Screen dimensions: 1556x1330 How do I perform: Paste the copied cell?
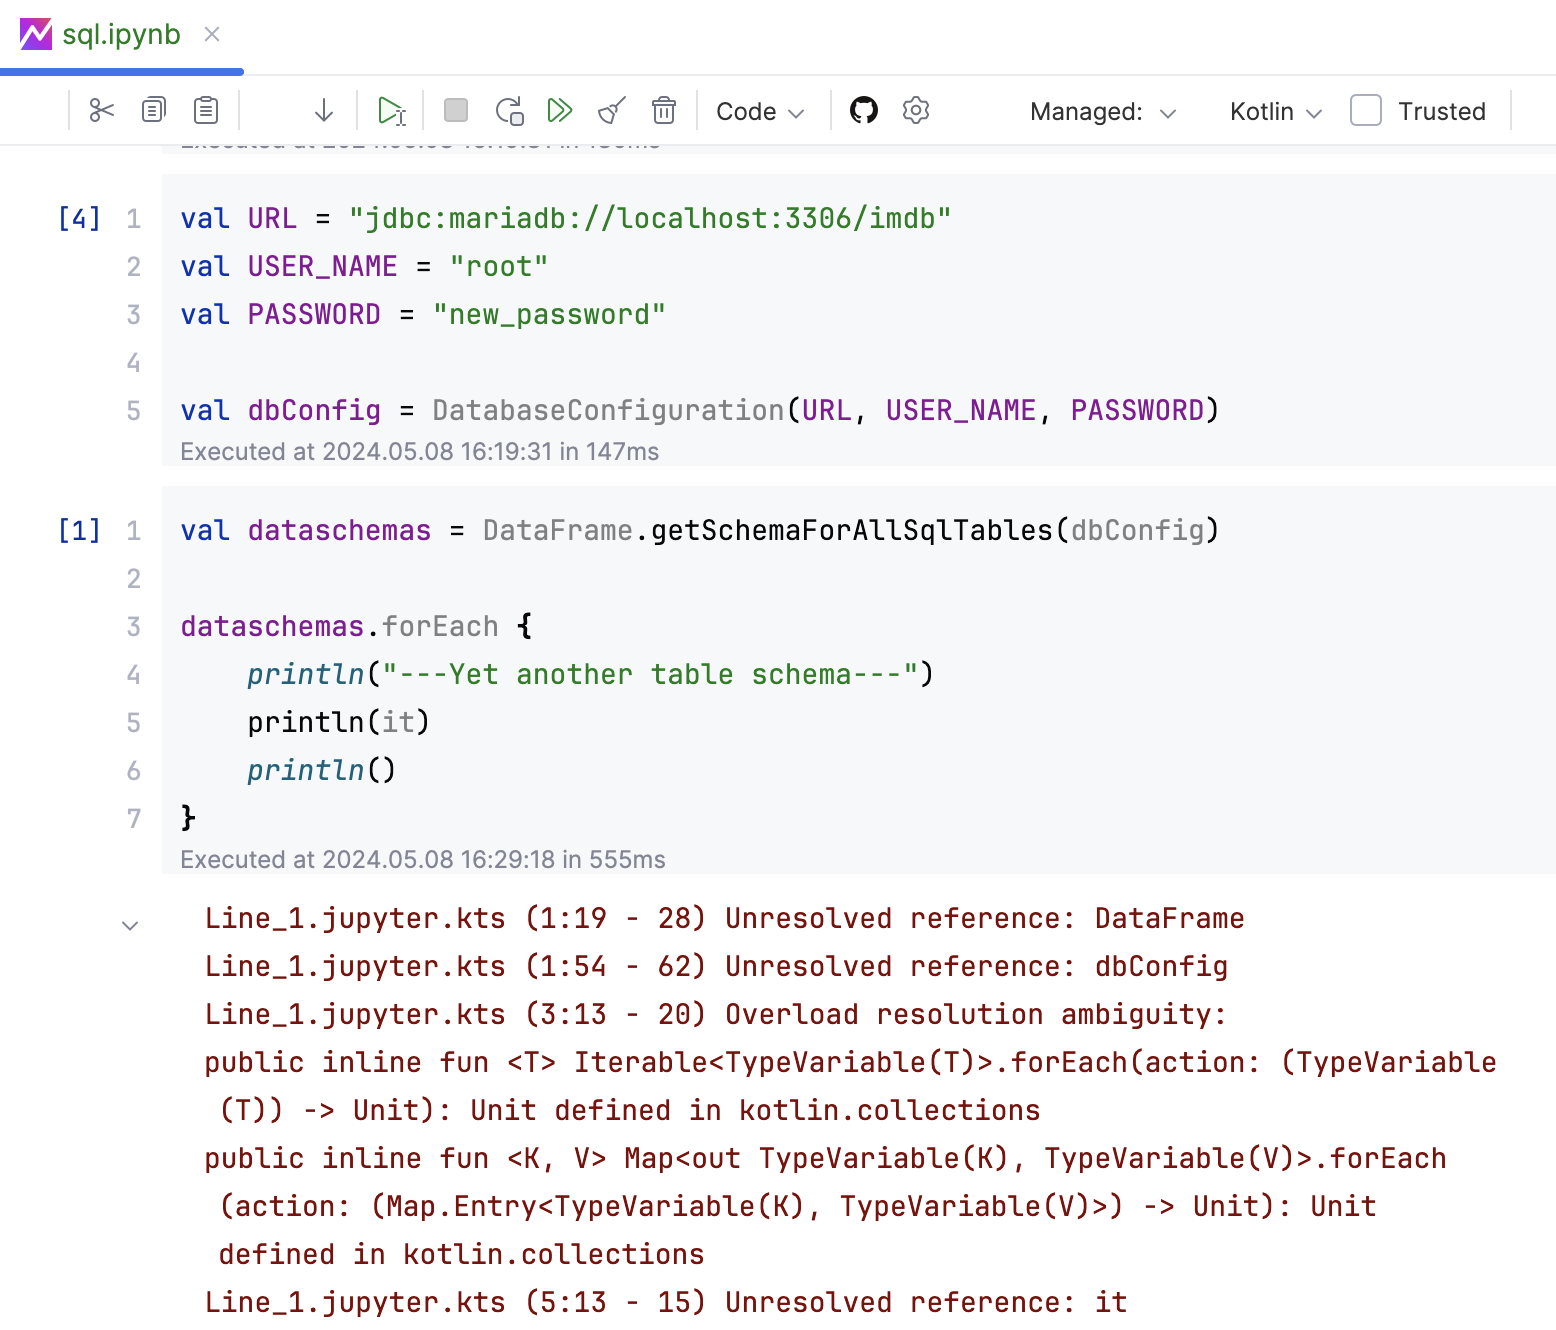coord(205,111)
